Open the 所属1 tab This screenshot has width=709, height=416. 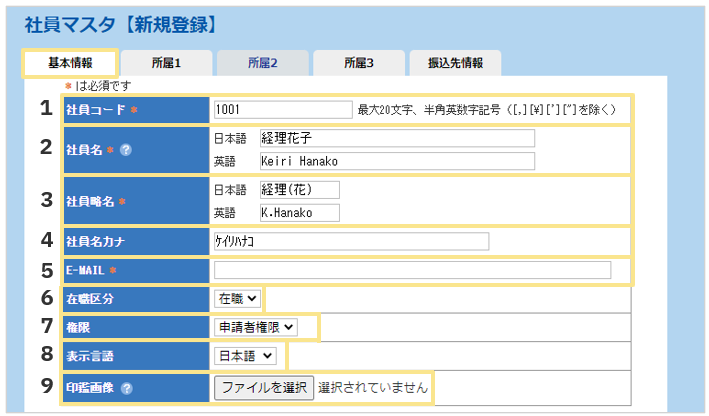tap(166, 63)
